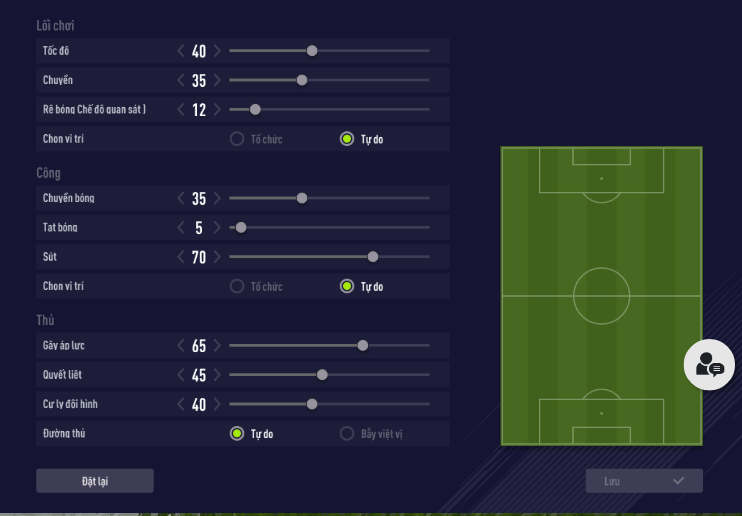
Task: Increase Sút value with right arrow
Action: pyautogui.click(x=217, y=257)
